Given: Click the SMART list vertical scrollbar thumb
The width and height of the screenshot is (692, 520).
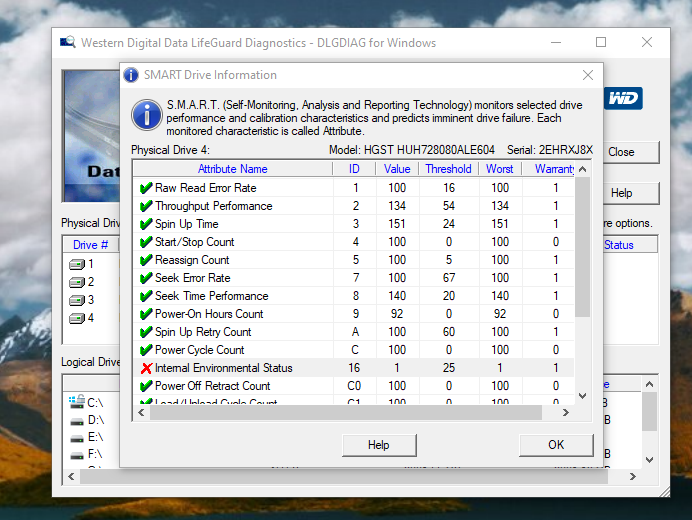Looking at the screenshot, I should [x=583, y=247].
